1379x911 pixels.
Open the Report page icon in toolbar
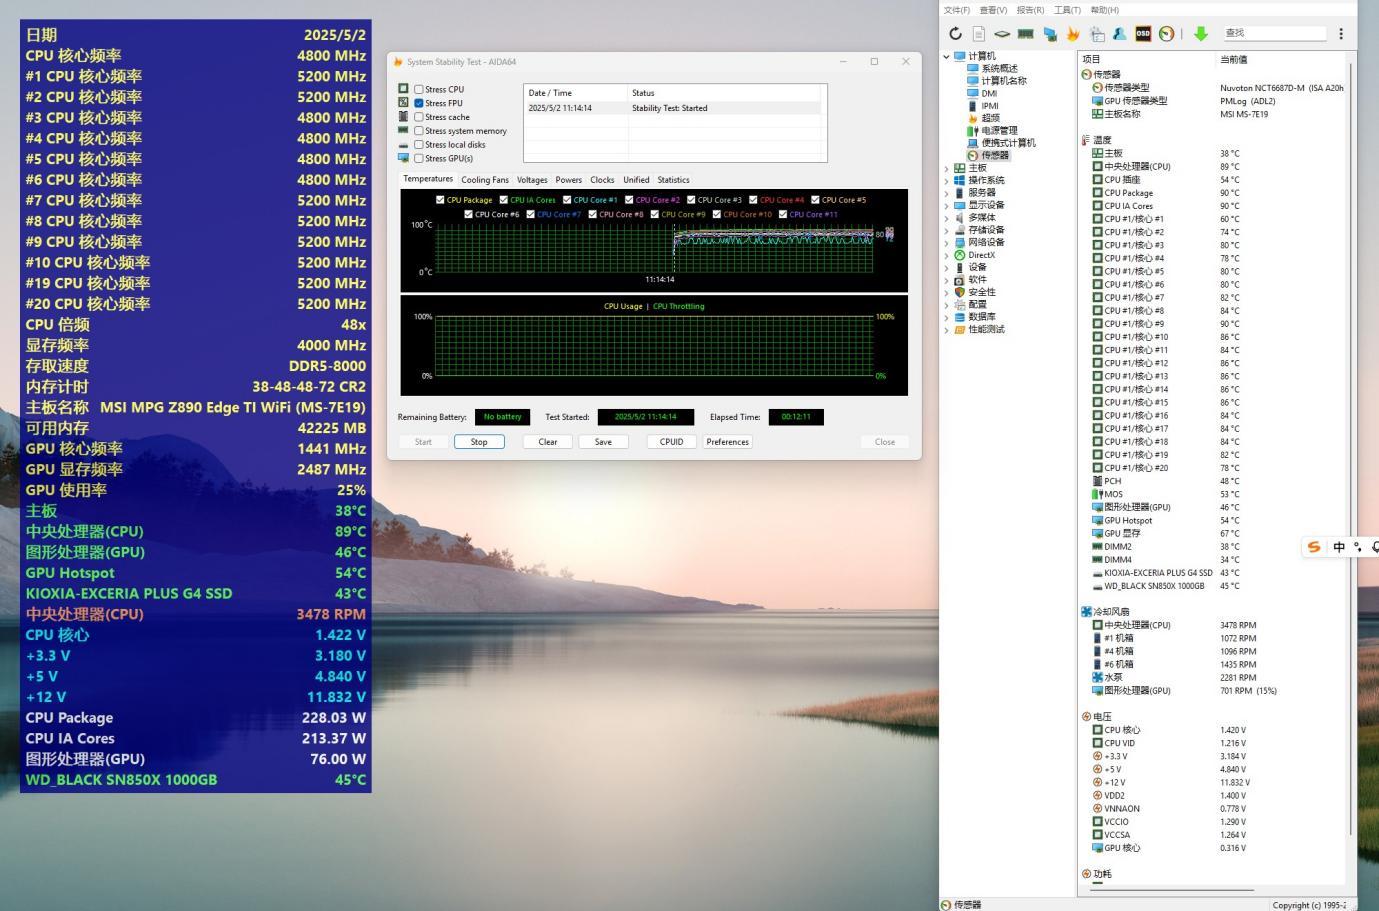tap(978, 33)
